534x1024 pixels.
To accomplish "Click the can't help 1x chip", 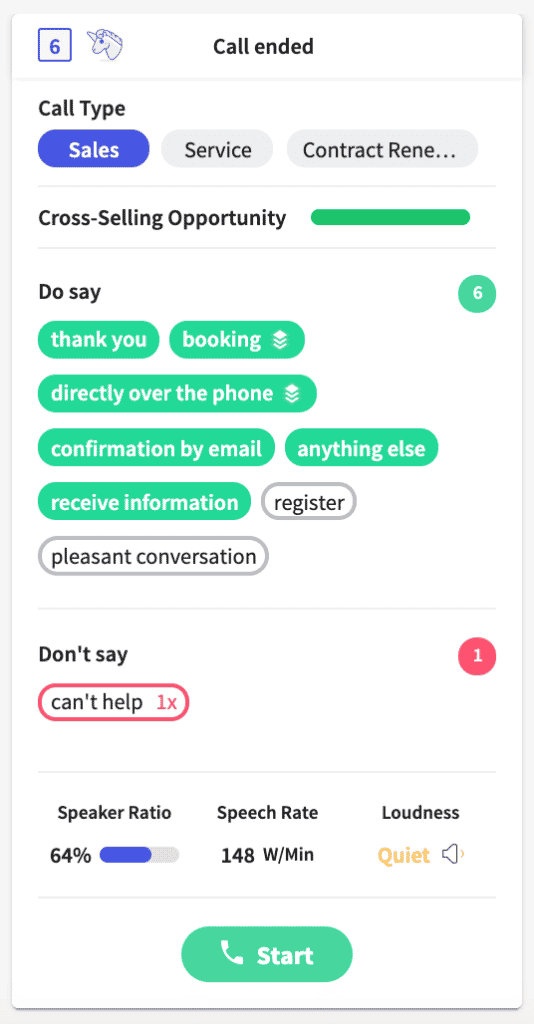I will point(114,702).
